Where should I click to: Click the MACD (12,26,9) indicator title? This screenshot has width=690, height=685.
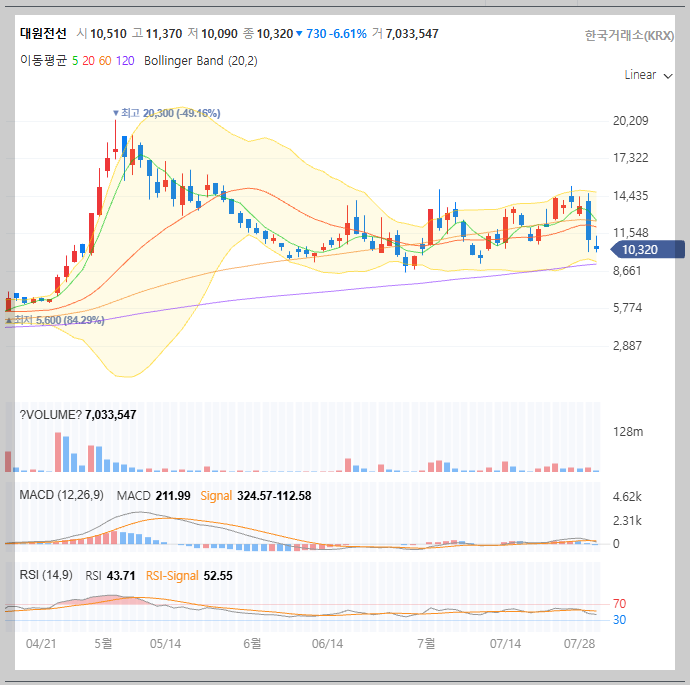[62, 495]
